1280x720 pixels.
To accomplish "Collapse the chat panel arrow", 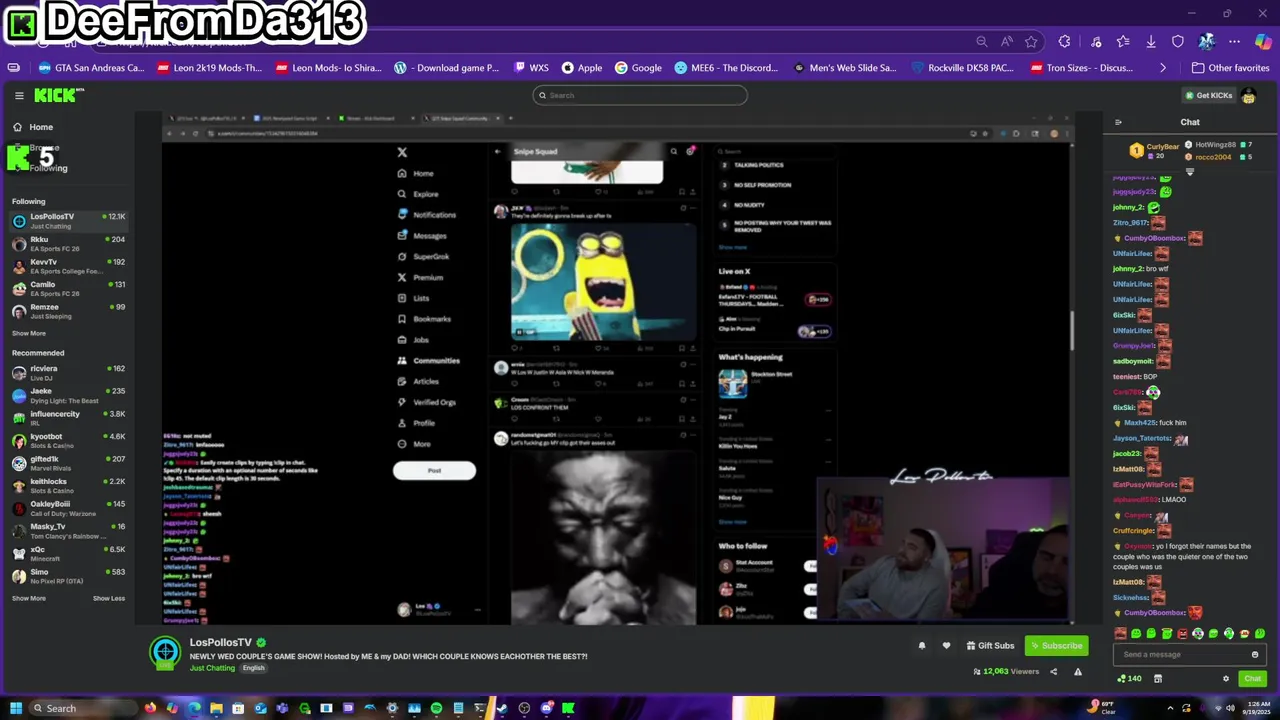I will click(x=1118, y=122).
